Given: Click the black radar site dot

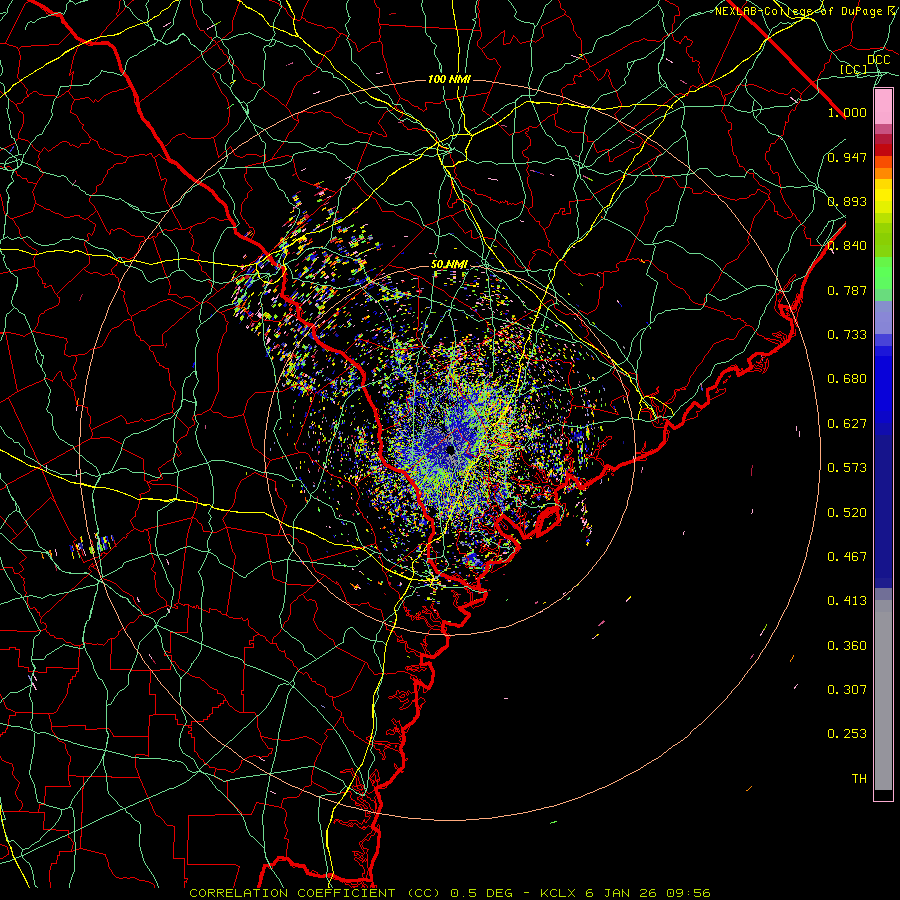Looking at the screenshot, I should coord(451,449).
